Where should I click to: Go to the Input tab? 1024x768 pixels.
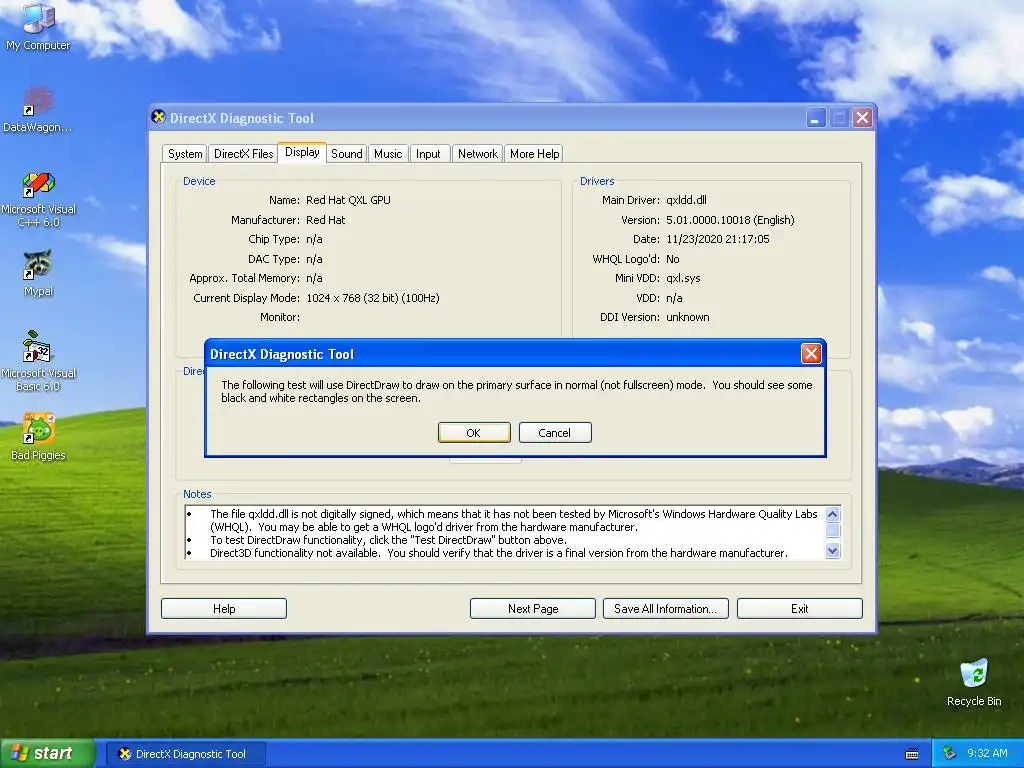(428, 153)
